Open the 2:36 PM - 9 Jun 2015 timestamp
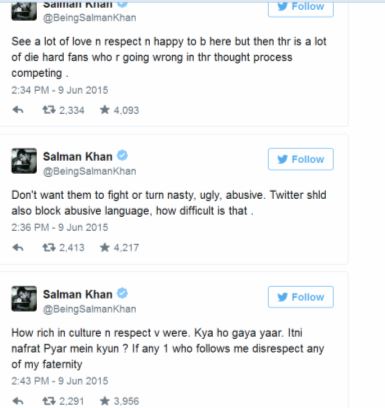The width and height of the screenshot is (385, 408). (60, 227)
